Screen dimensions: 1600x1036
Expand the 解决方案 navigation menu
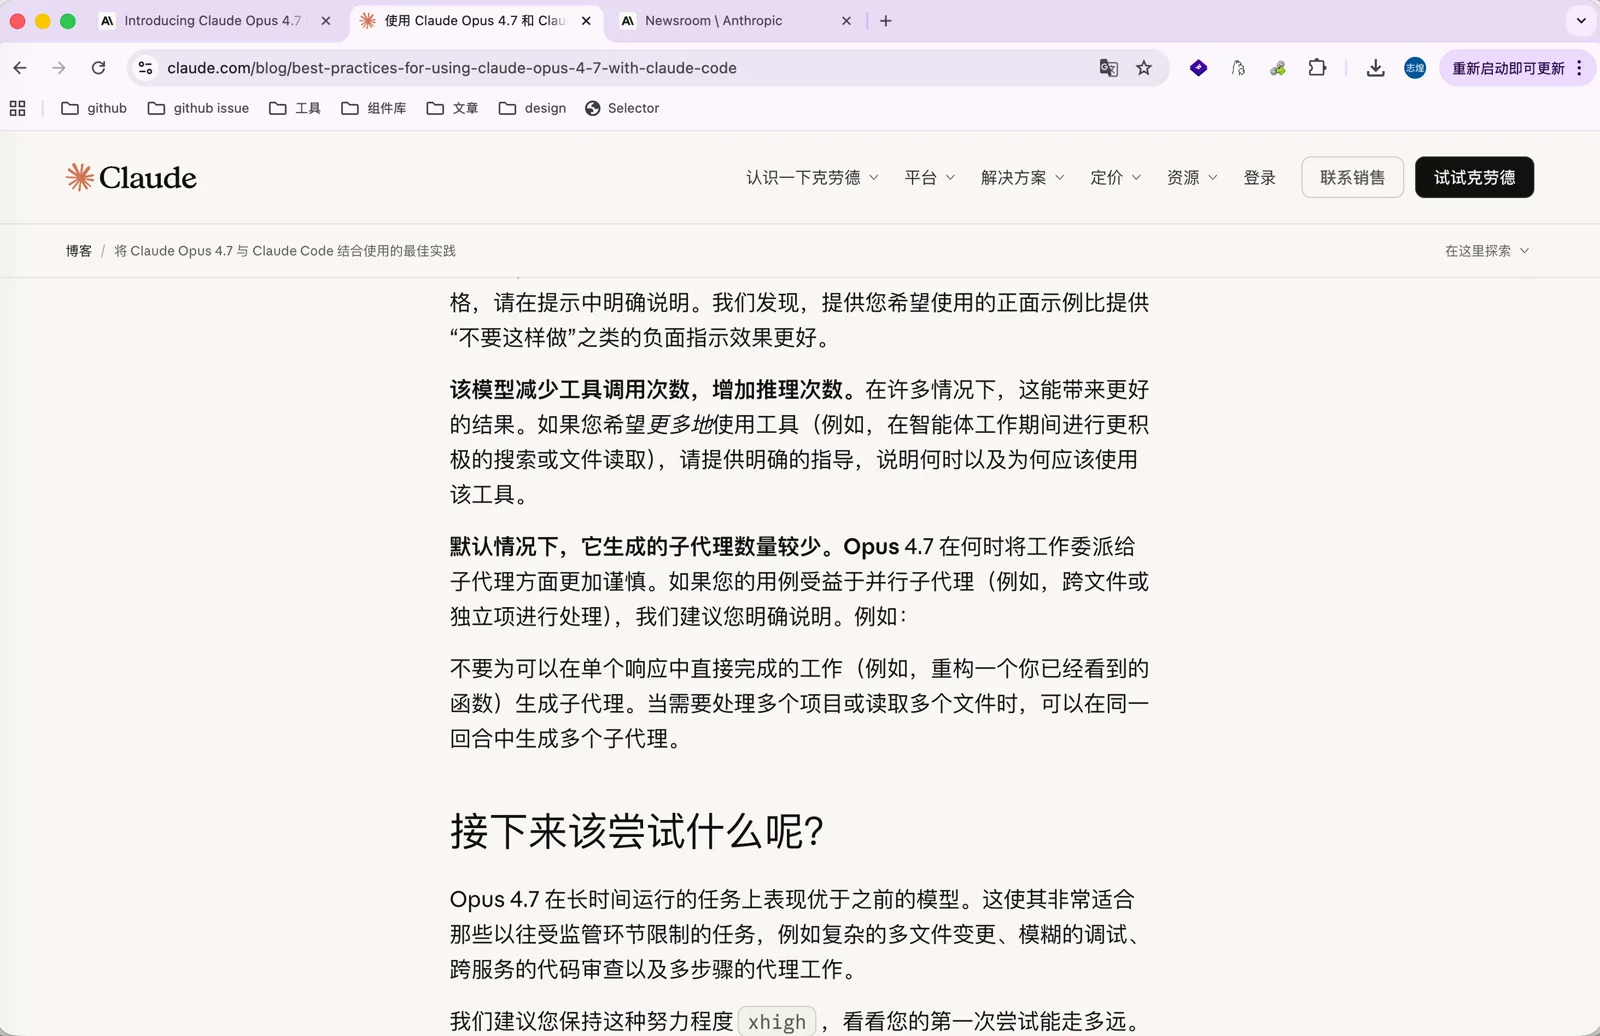coord(1022,177)
